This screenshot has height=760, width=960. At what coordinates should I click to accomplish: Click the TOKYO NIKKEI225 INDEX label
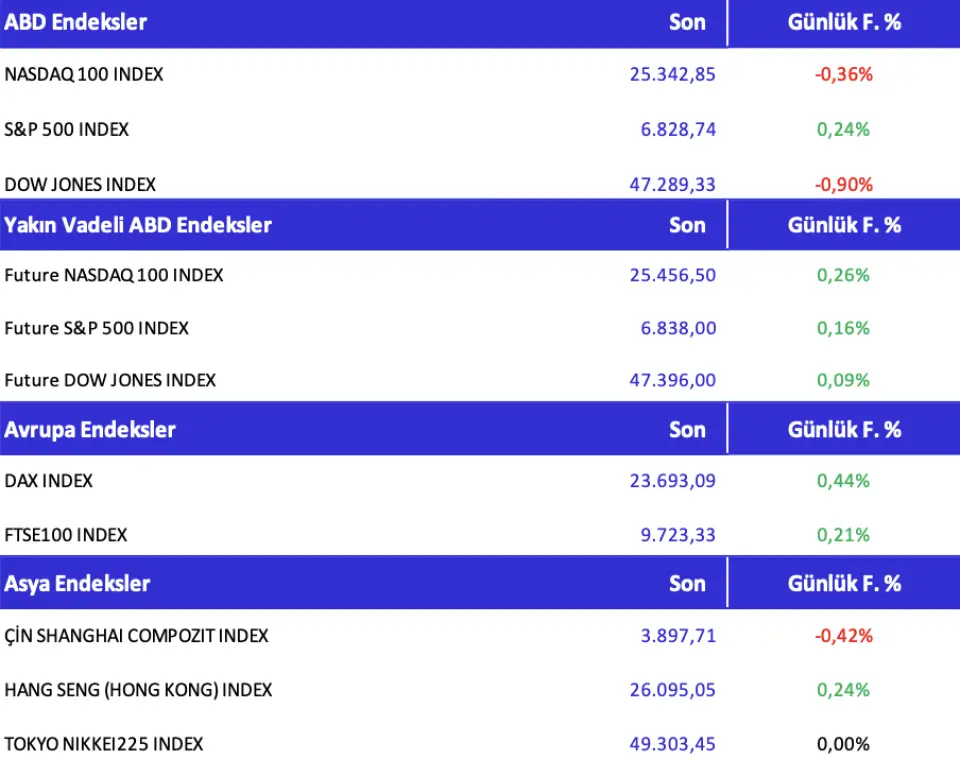104,744
